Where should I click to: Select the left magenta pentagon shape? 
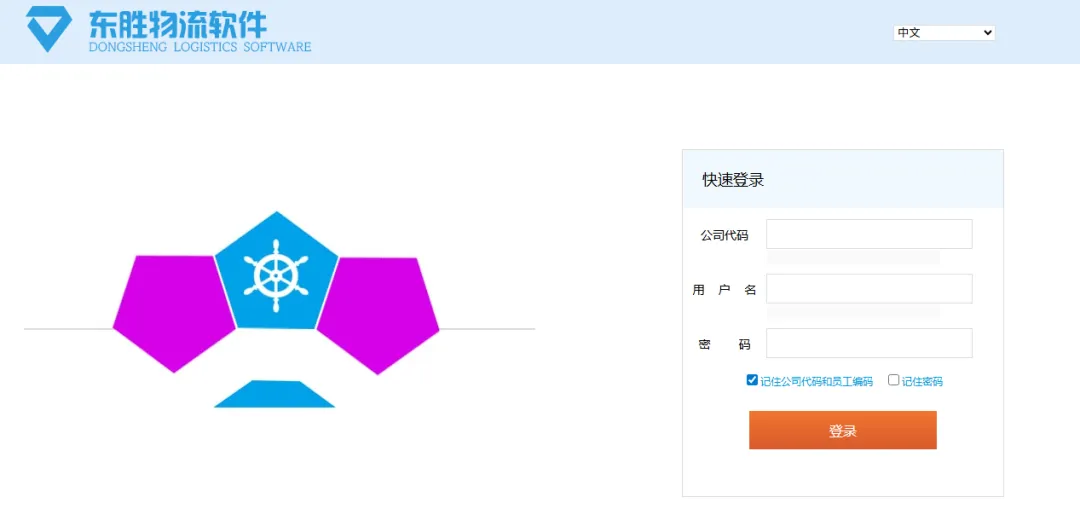tap(172, 309)
